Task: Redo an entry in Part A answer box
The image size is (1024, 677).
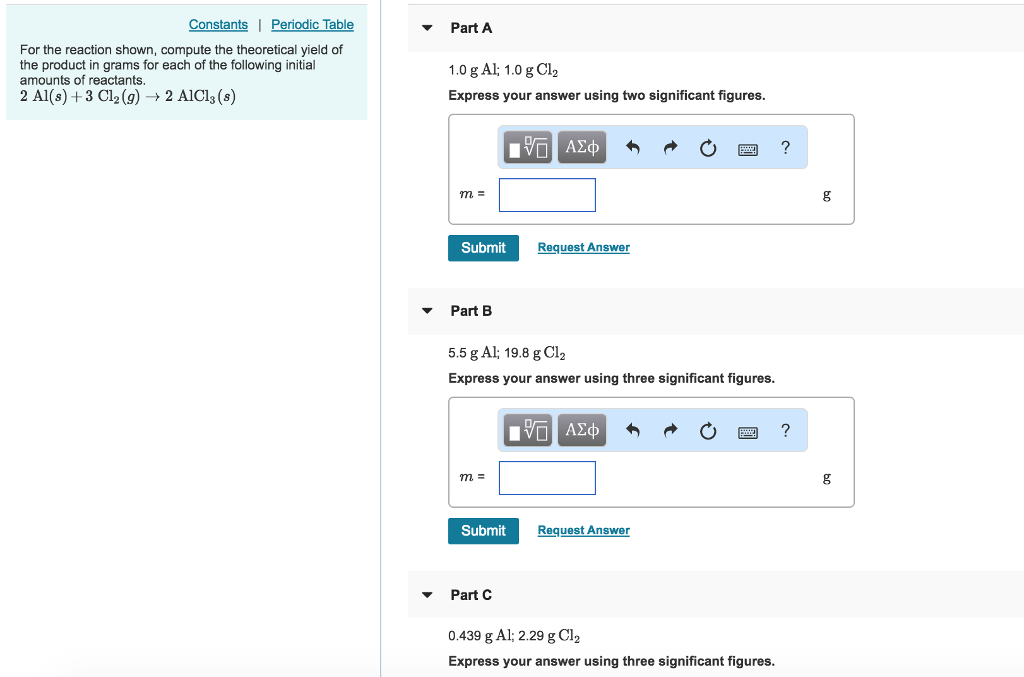Action: (669, 147)
